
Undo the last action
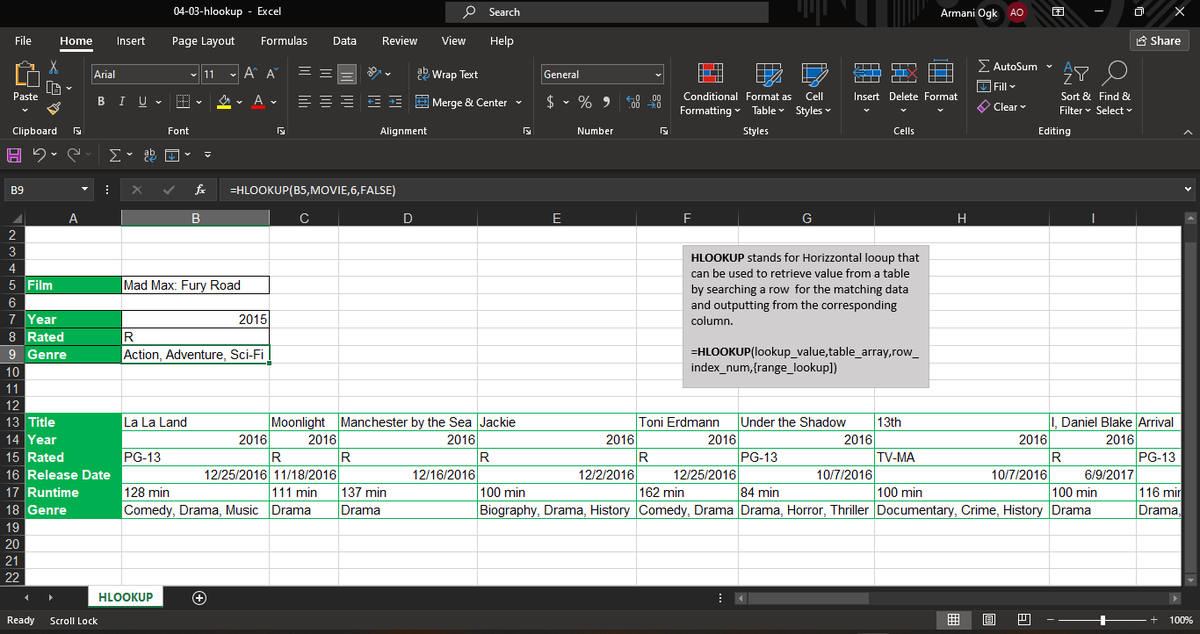(39, 154)
